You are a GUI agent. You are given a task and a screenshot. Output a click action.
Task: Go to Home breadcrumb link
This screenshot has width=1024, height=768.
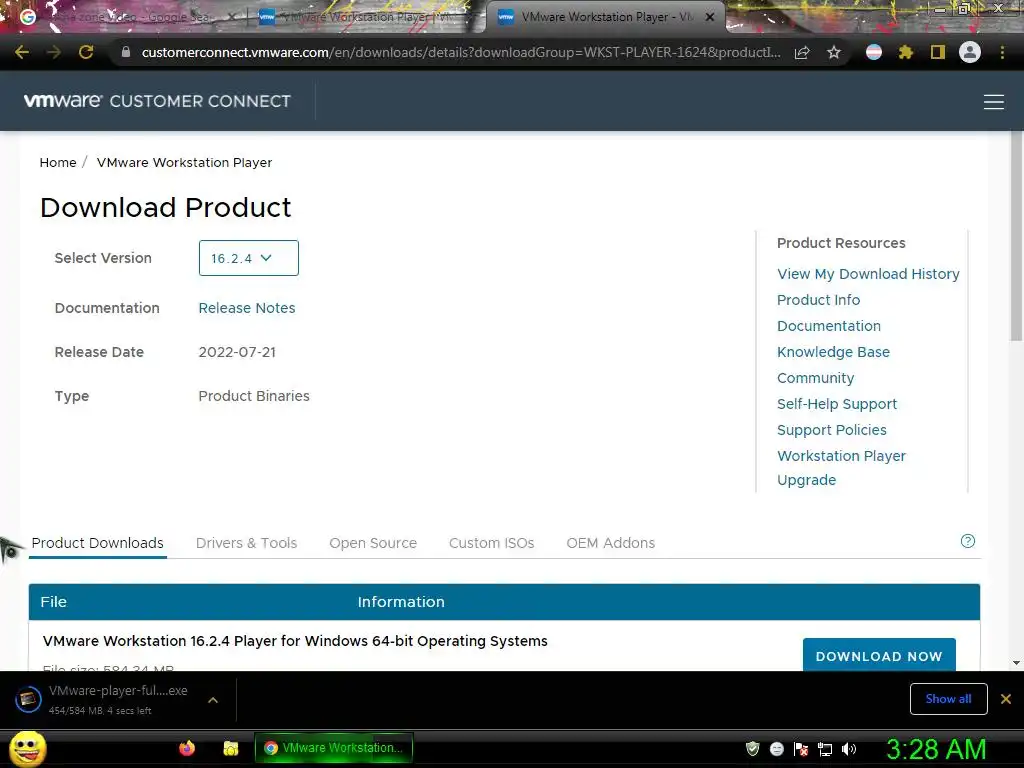[x=58, y=162]
